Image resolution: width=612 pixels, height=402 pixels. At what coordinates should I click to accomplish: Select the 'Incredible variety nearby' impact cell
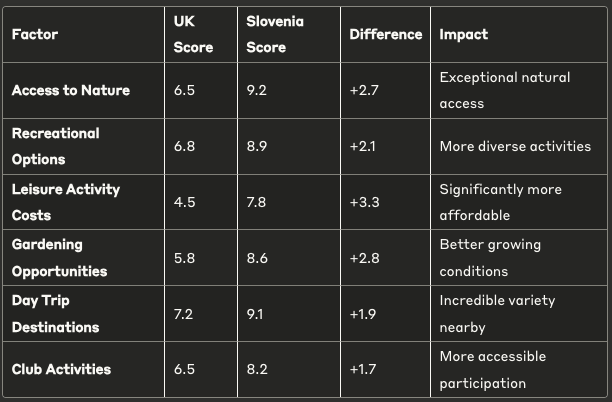[x=497, y=313]
